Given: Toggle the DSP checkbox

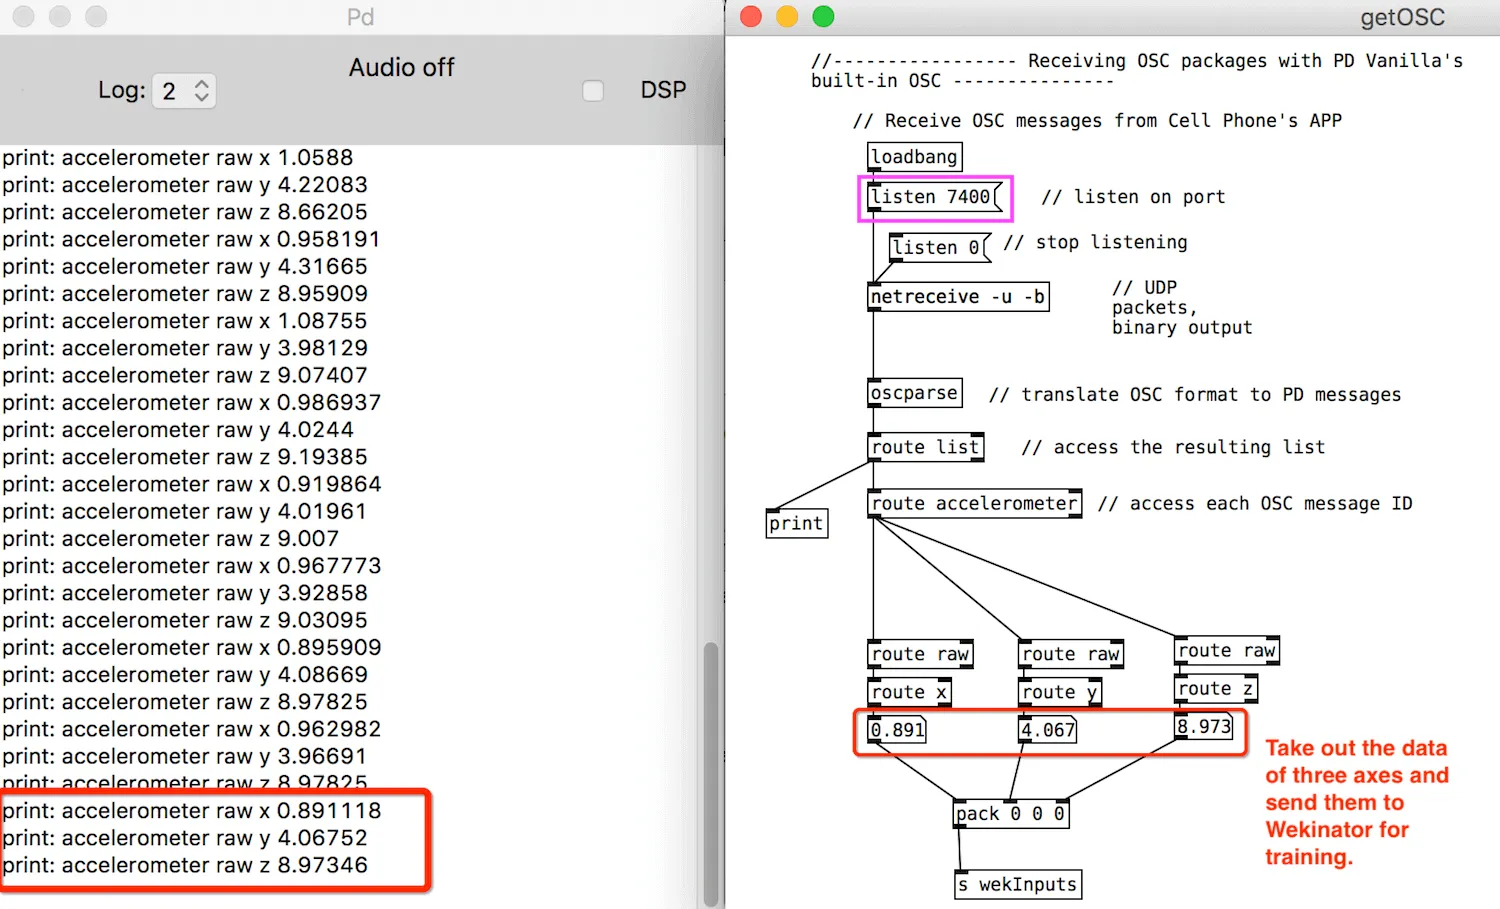Looking at the screenshot, I should click(593, 91).
